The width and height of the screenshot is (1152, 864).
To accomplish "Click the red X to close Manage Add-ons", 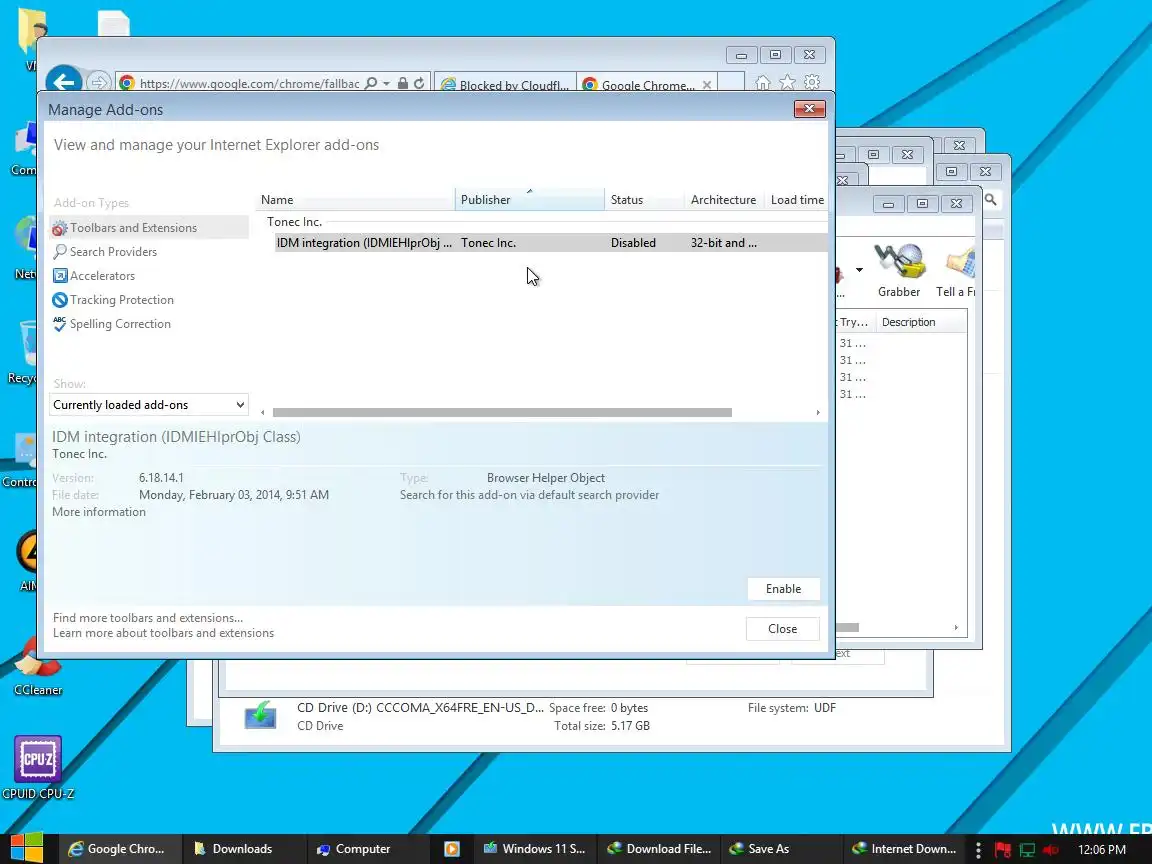I will (x=810, y=109).
